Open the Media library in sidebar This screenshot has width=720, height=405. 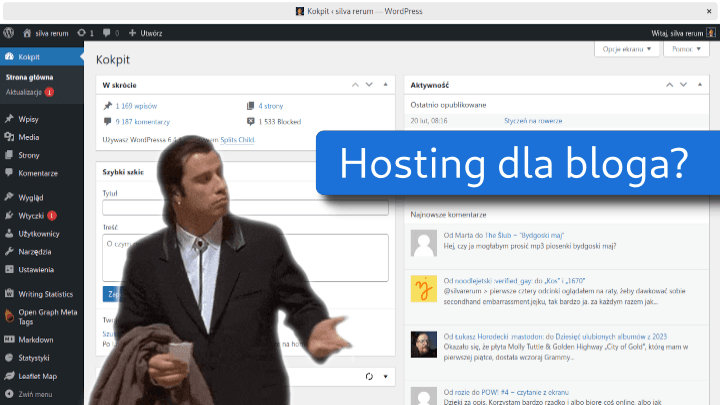(x=28, y=136)
